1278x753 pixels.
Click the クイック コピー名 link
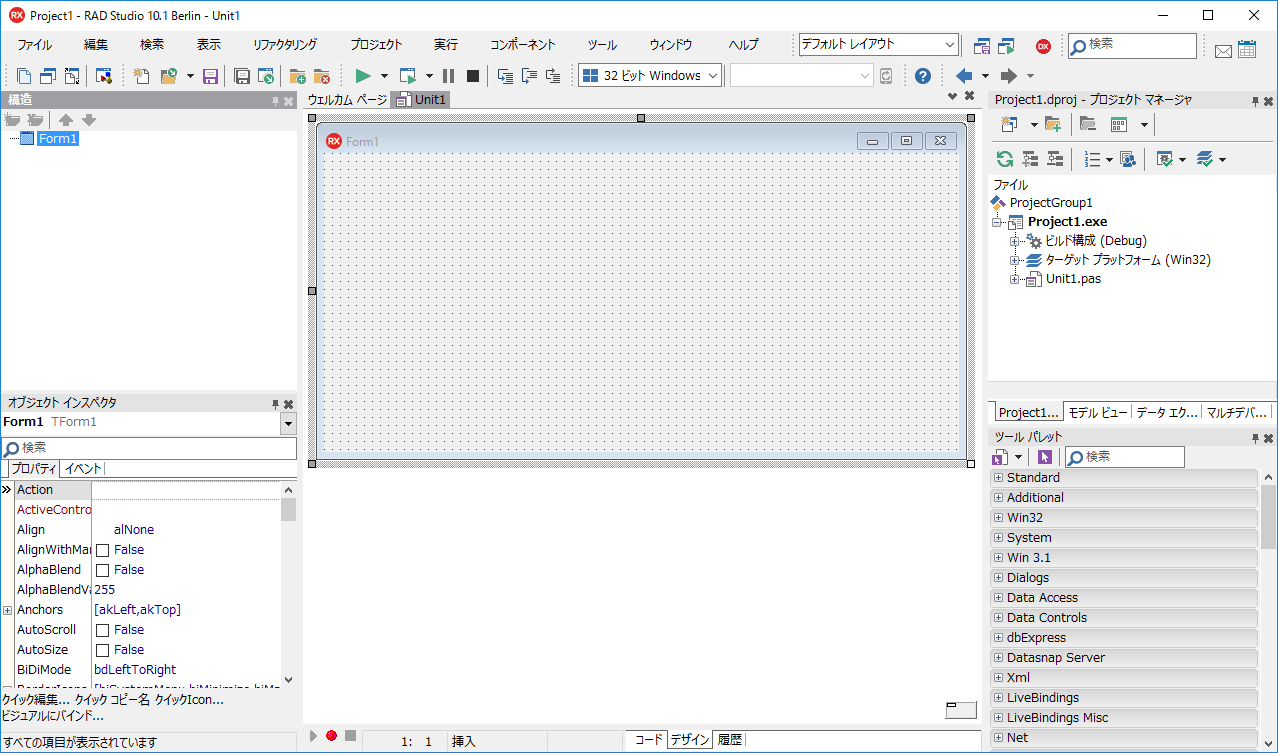(x=112, y=700)
